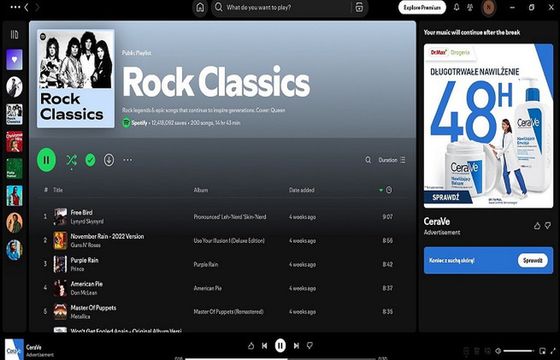560x360 pixels.
Task: Open the miniplayer icon
Action: (x=542, y=351)
